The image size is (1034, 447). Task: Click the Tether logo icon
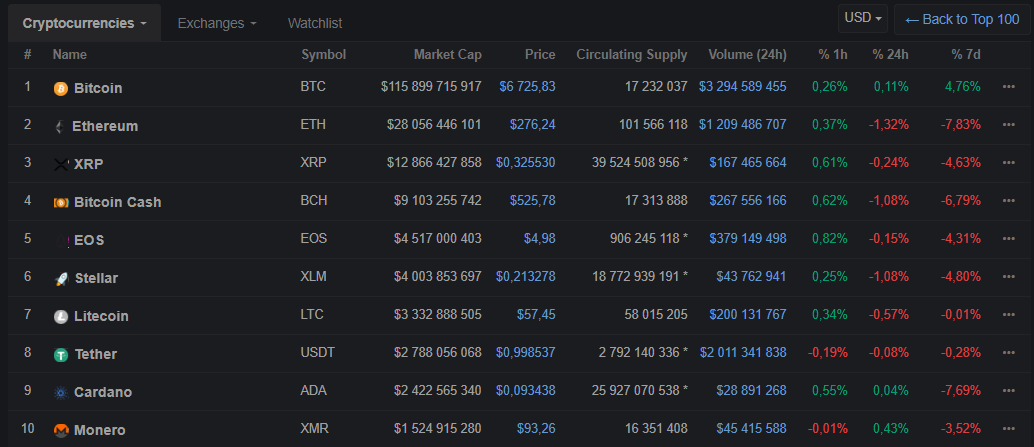pyautogui.click(x=61, y=354)
